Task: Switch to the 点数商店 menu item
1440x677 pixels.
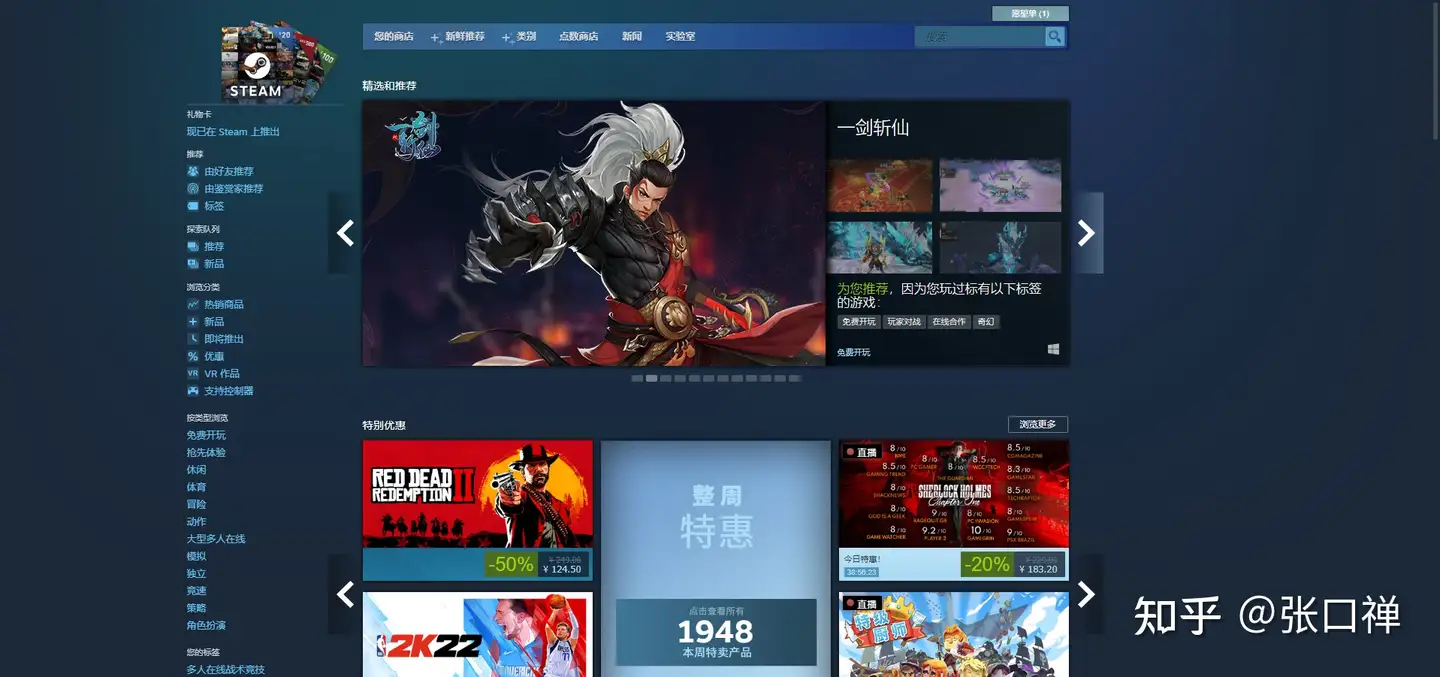Action: (x=579, y=36)
